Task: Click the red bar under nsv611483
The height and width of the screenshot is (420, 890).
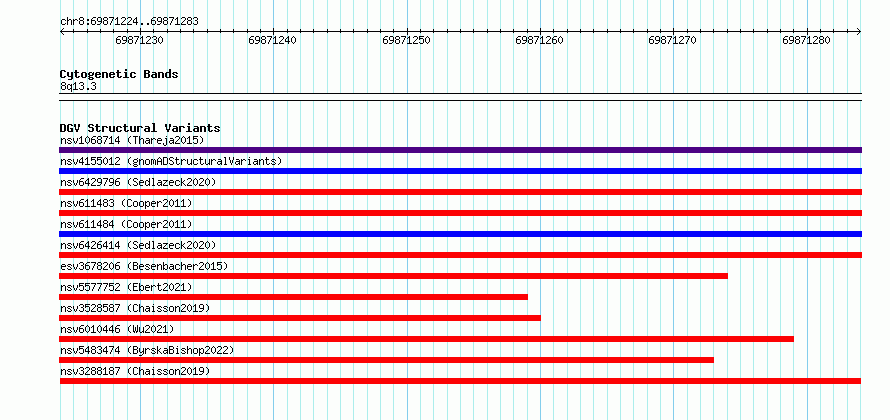Action: [x=460, y=213]
